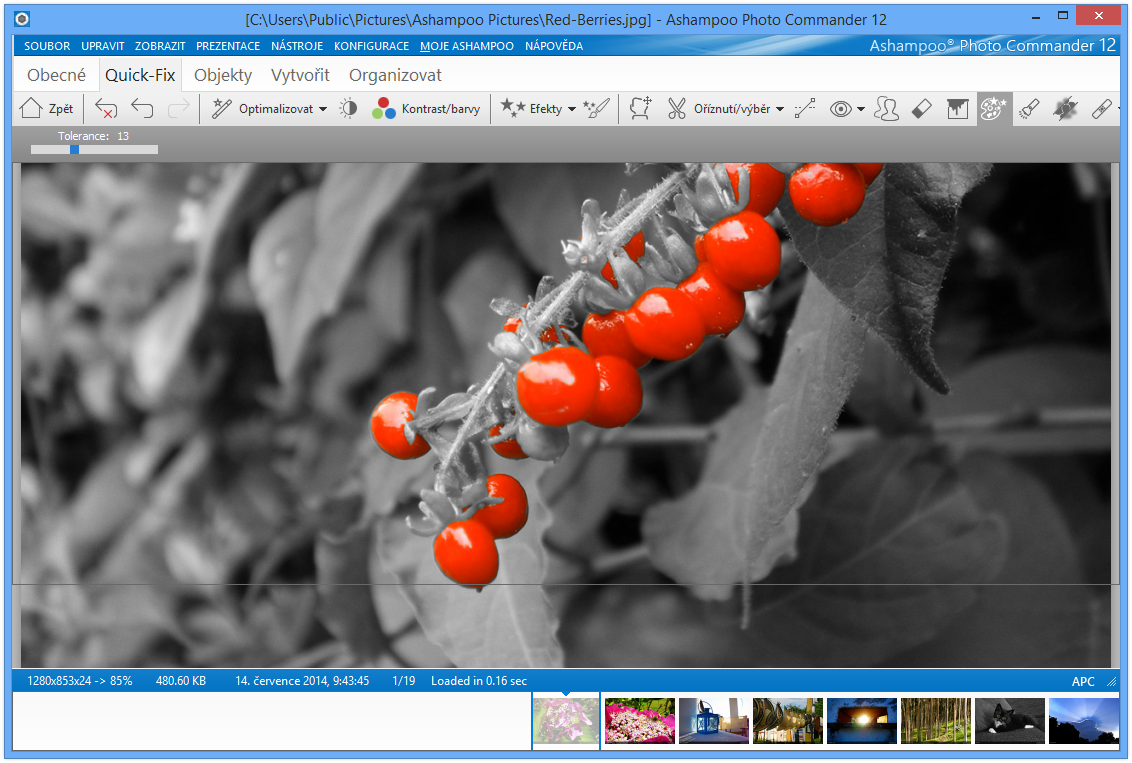Image resolution: width=1132 pixels, height=763 pixels.
Task: Click the scissors crop icon
Action: tap(676, 109)
